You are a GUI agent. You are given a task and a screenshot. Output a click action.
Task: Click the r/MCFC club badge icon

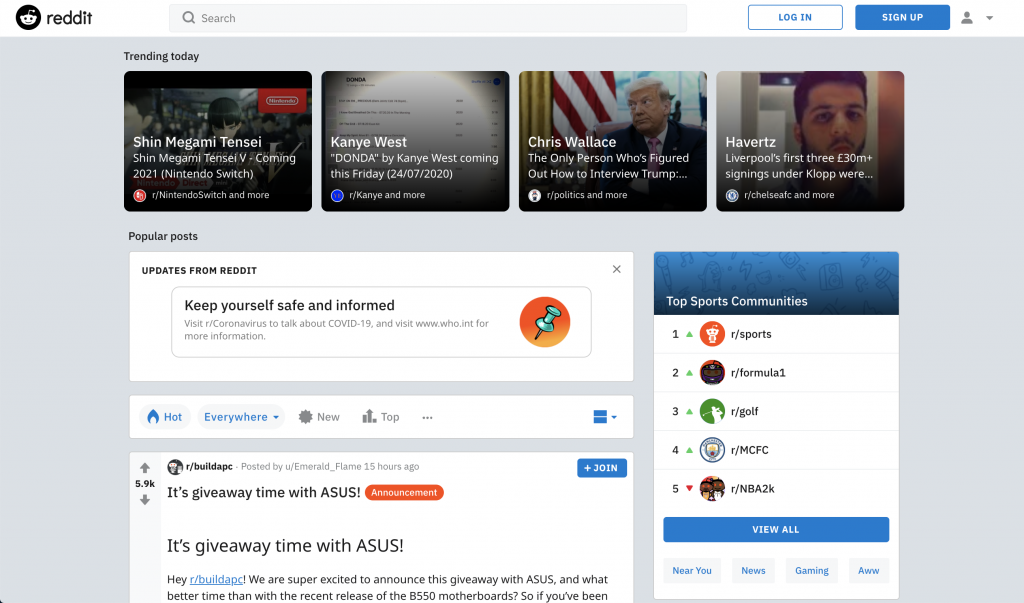712,450
